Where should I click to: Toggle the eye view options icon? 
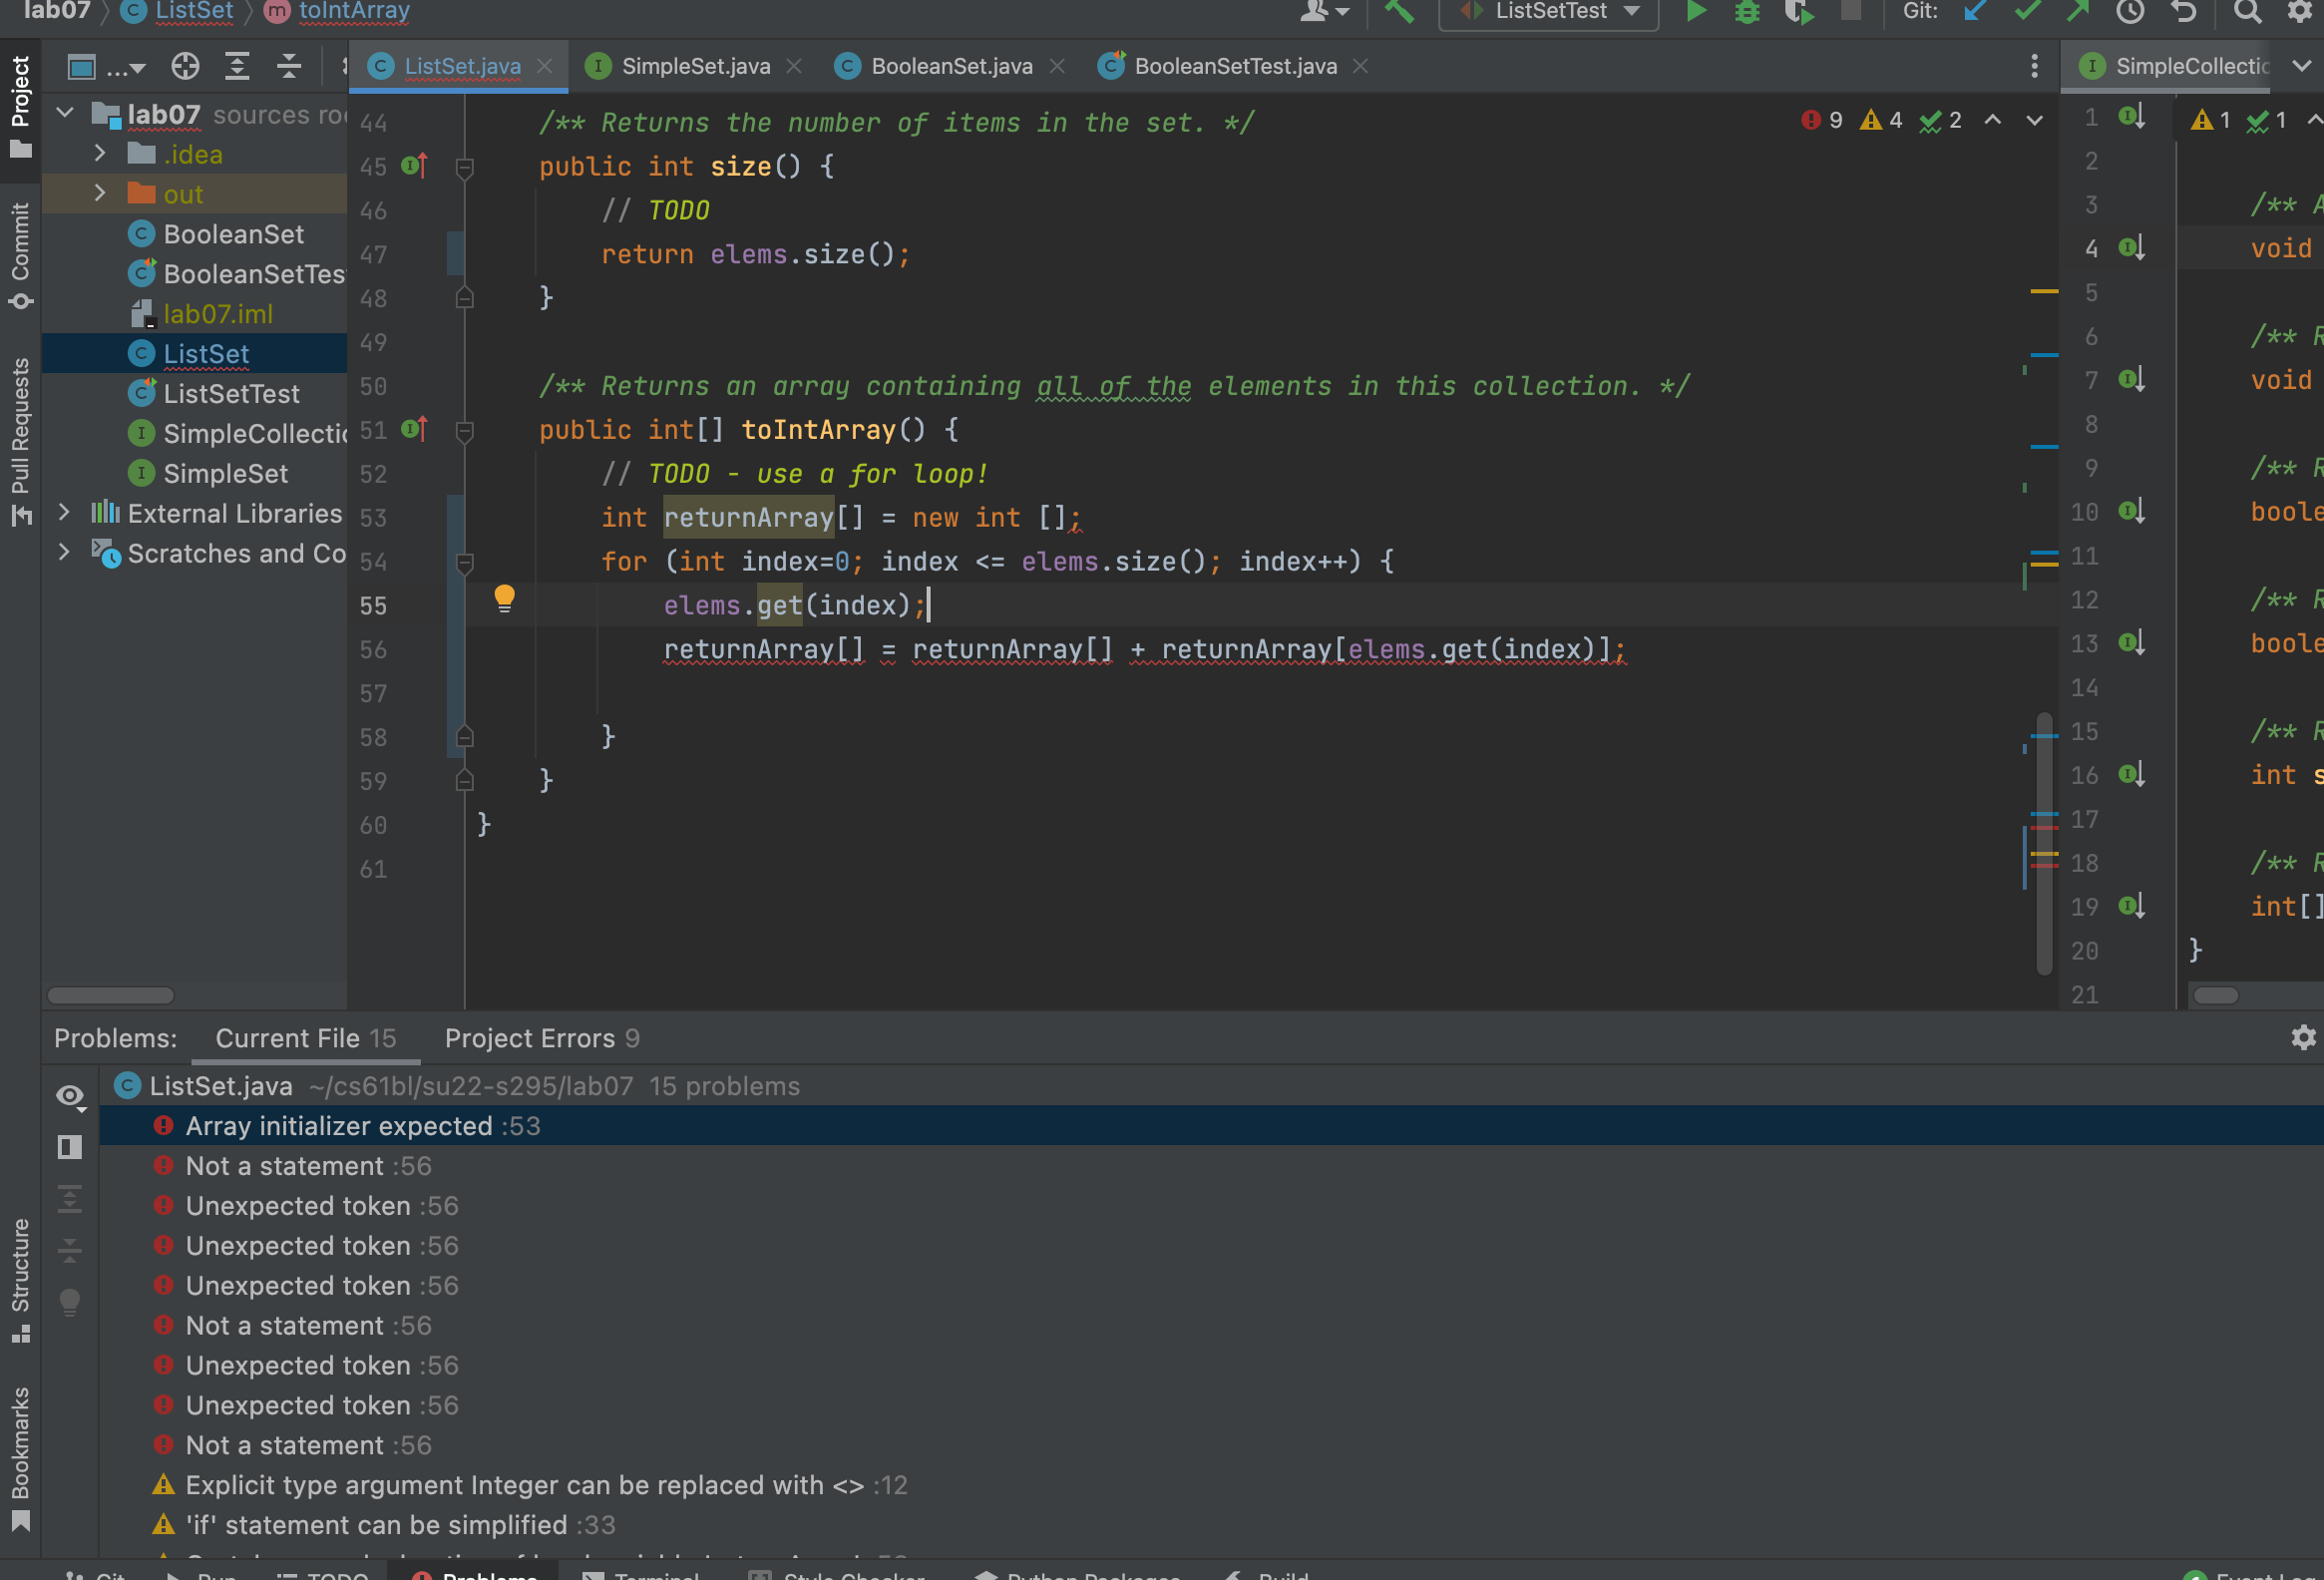[70, 1096]
